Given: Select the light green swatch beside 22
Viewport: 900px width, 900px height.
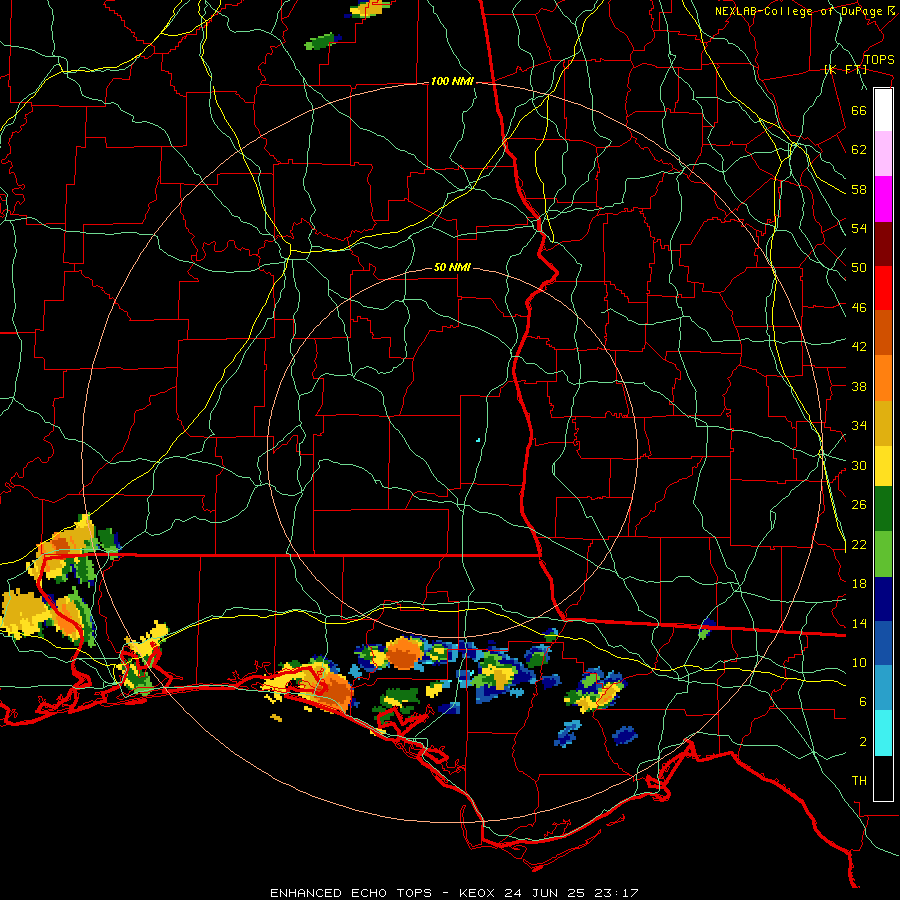Looking at the screenshot, I should (883, 554).
